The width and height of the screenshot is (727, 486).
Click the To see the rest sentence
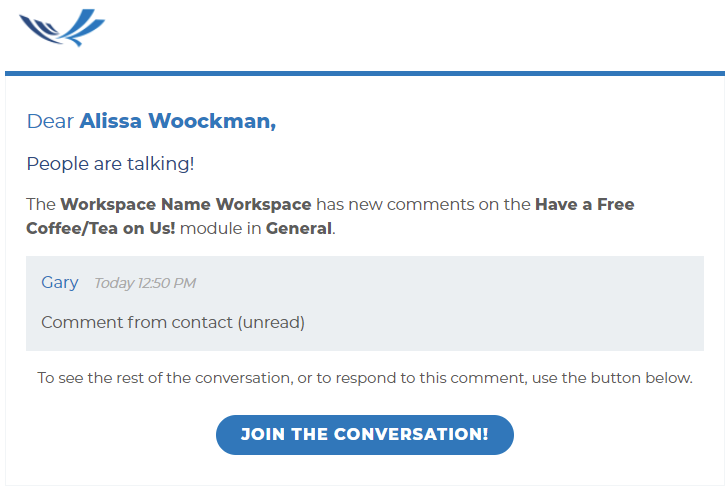pos(365,378)
